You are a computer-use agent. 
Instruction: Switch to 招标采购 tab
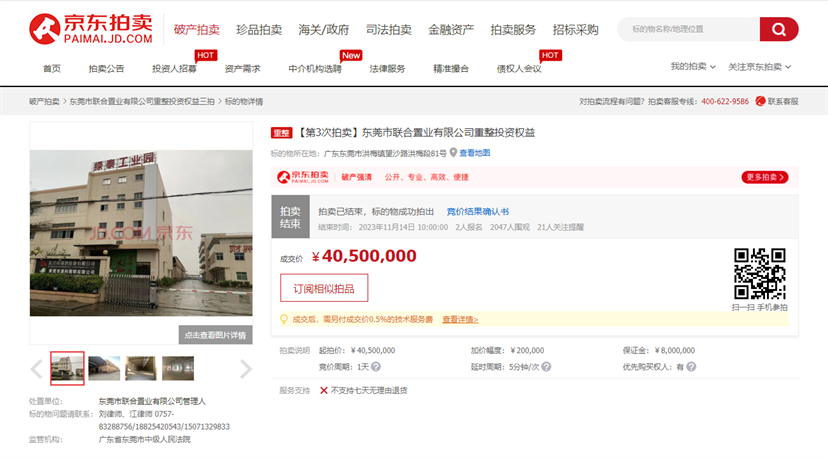576,30
